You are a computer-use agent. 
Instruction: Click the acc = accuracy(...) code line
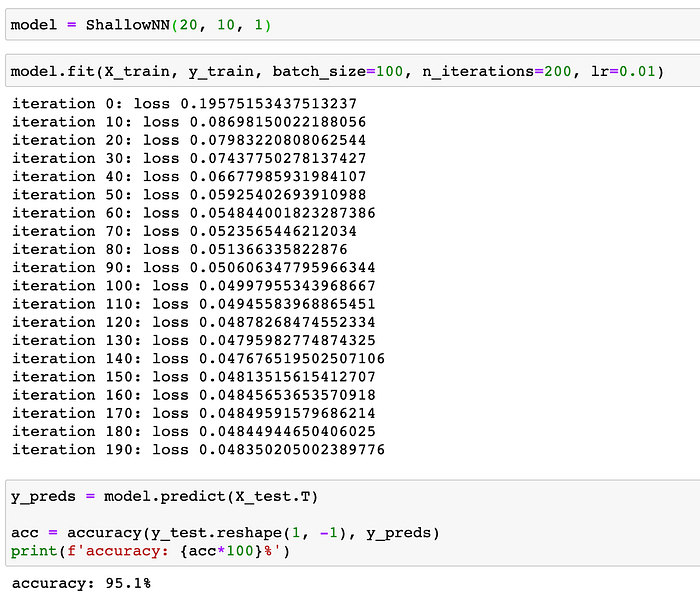pyautogui.click(x=225, y=533)
